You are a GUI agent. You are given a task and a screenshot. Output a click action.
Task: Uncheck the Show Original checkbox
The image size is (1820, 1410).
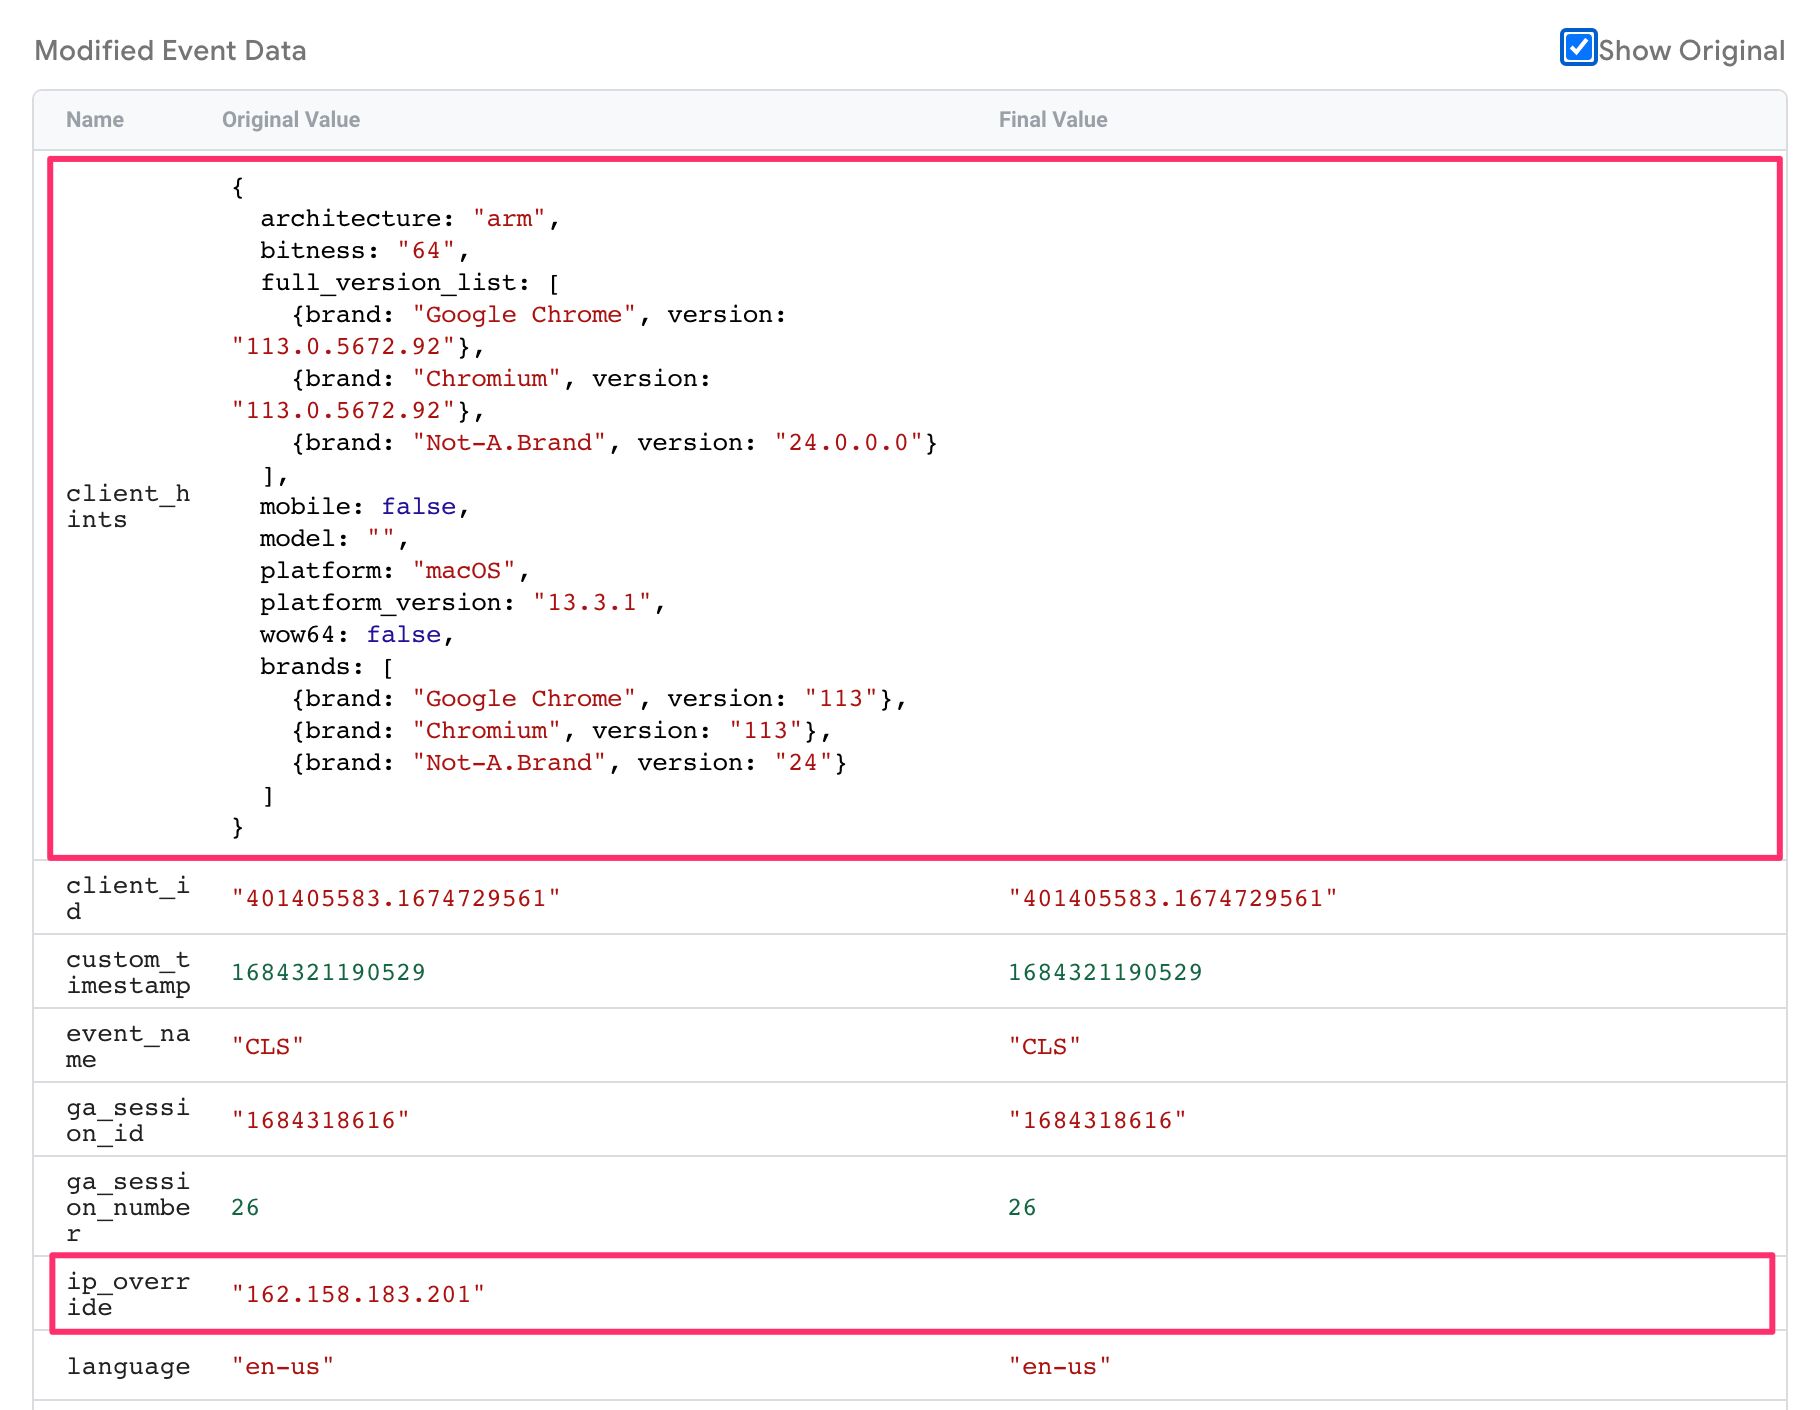pos(1578,47)
